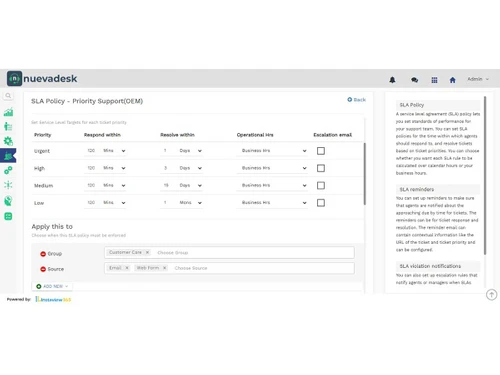Image resolution: width=500 pixels, height=375 pixels.
Task: Open the sidebar globe icon
Action: click(8, 201)
